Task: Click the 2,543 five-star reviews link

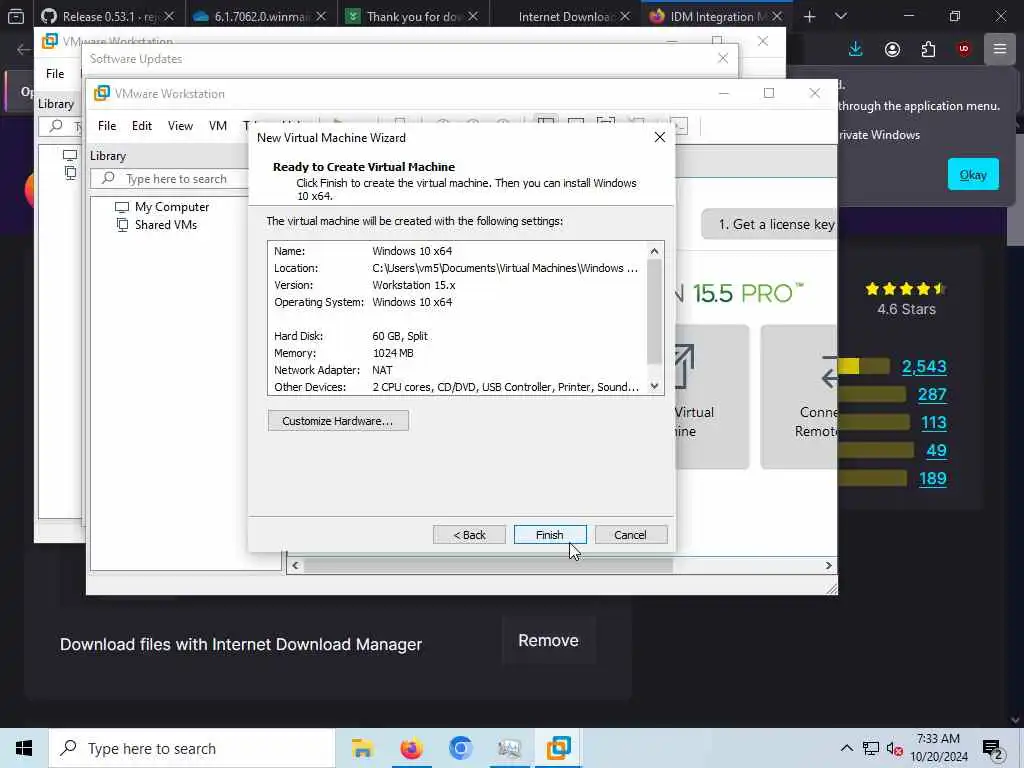Action: pyautogui.click(x=923, y=366)
